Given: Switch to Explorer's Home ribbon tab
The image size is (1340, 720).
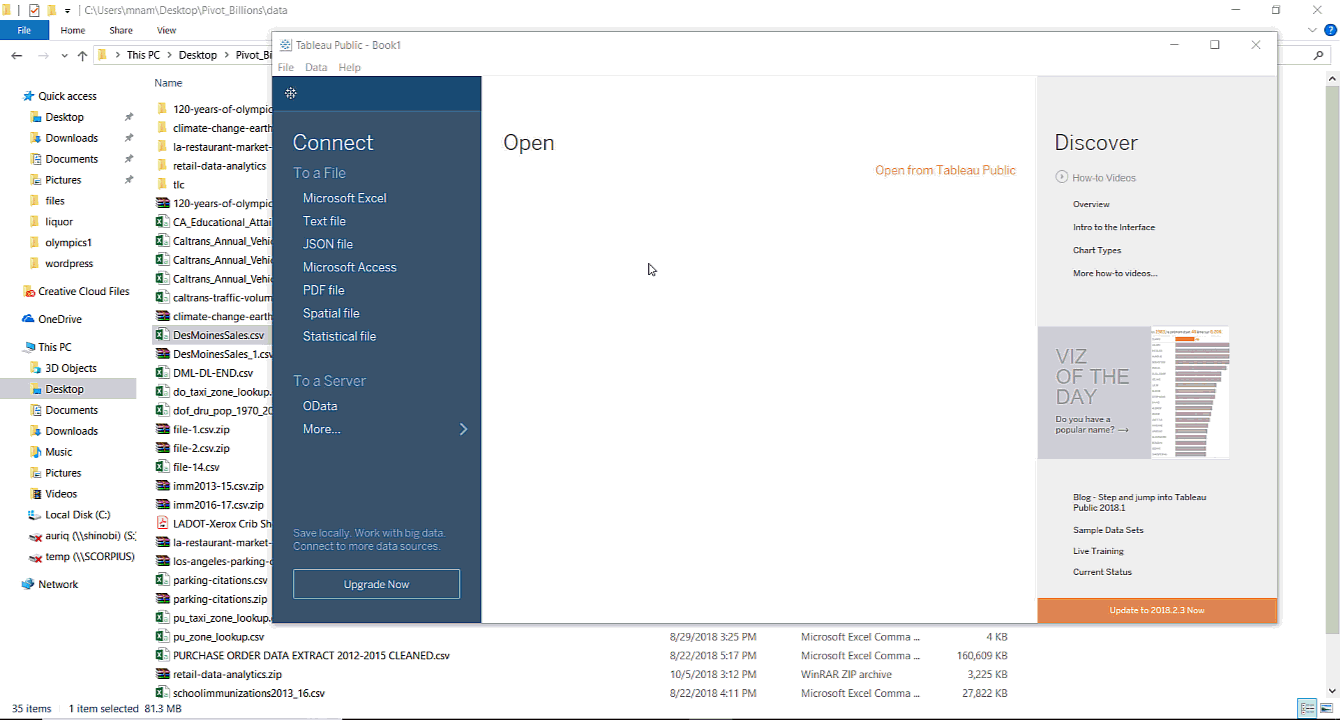Looking at the screenshot, I should (x=73, y=30).
